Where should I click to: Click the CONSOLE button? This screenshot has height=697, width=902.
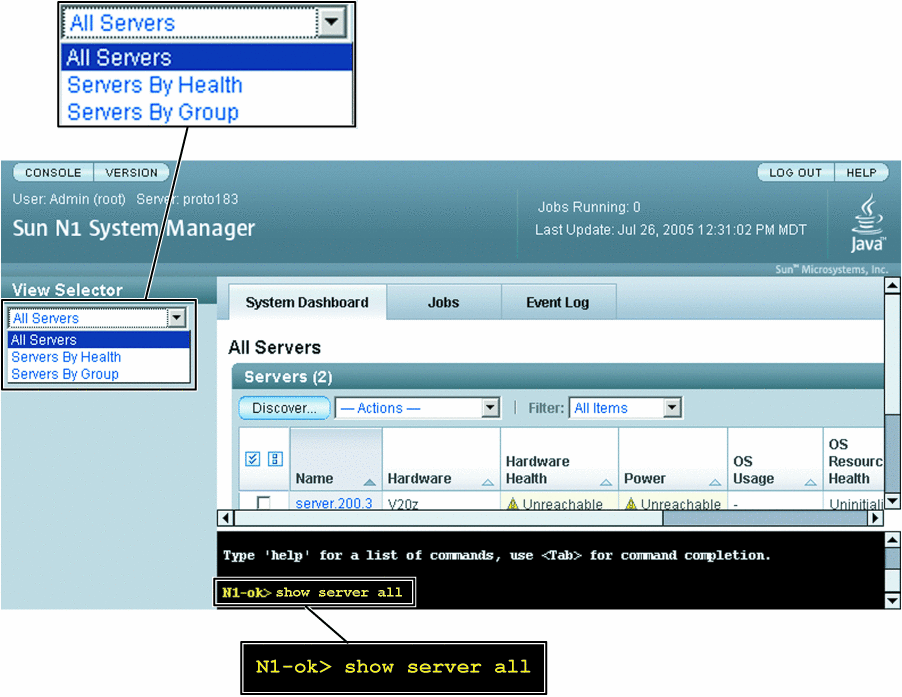click(53, 173)
